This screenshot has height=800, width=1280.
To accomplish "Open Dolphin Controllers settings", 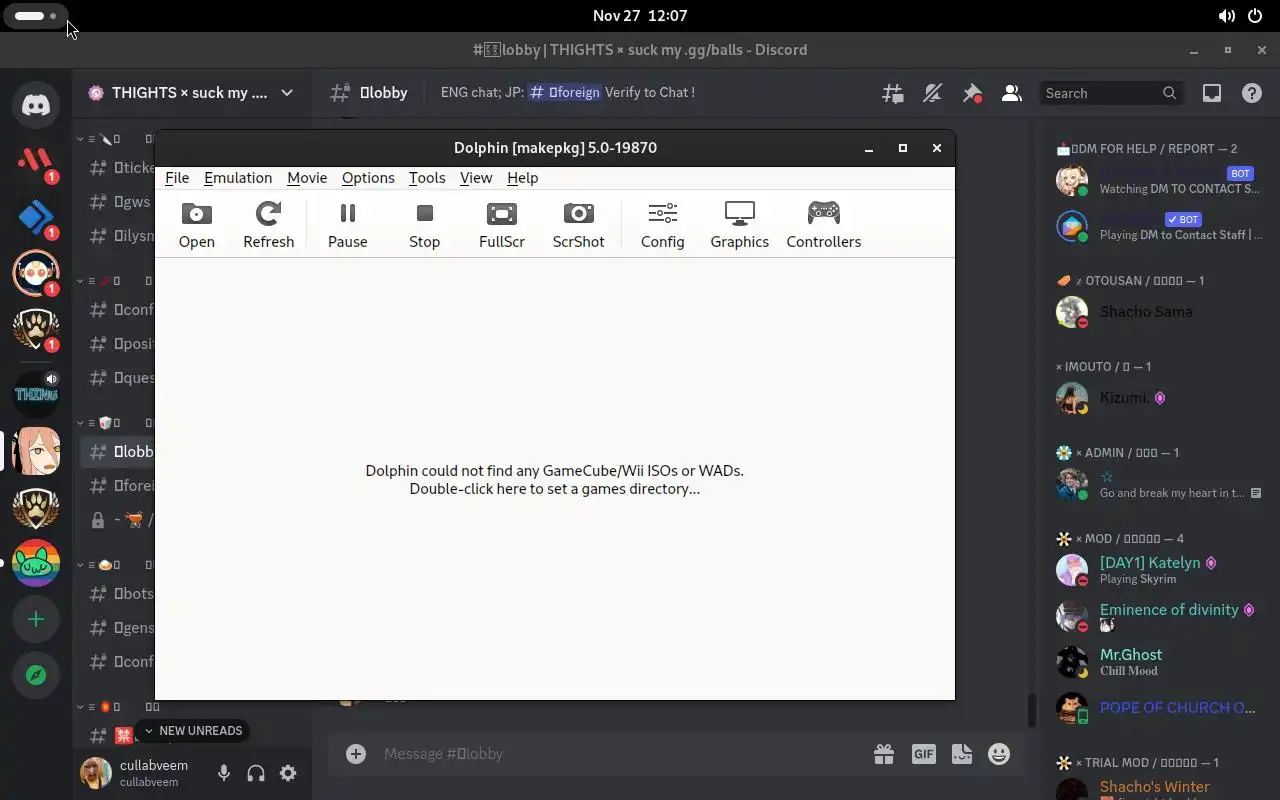I will coord(824,225).
